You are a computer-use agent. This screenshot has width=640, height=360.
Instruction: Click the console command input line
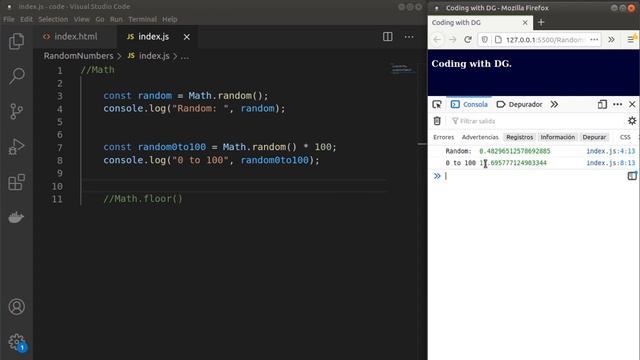click(x=535, y=176)
